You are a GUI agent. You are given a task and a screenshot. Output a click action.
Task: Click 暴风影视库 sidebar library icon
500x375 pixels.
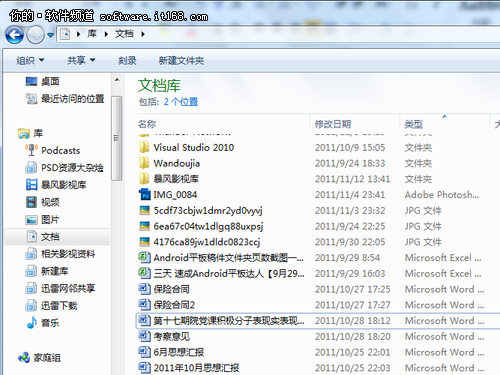pyautogui.click(x=31, y=185)
